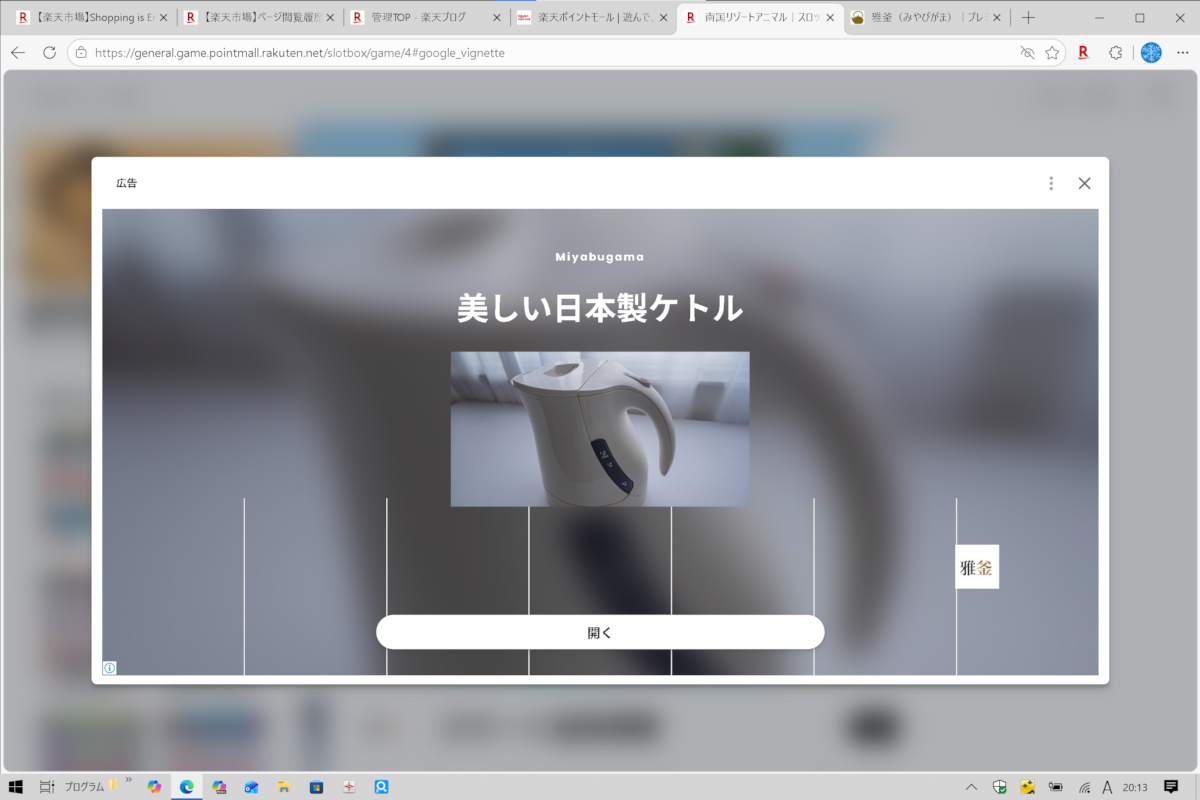Click the AdChoices info icon
The image size is (1200, 800).
[110, 668]
